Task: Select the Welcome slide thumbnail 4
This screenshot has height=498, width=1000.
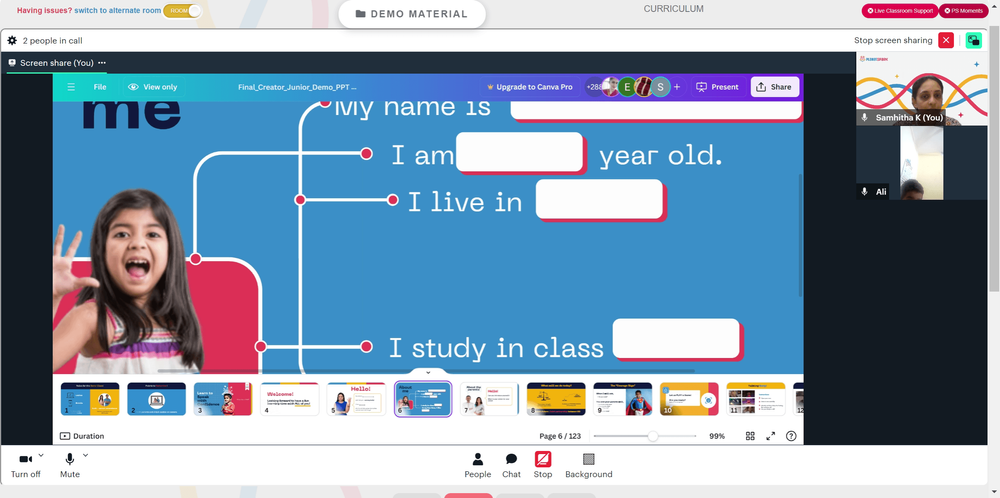Action: click(290, 399)
